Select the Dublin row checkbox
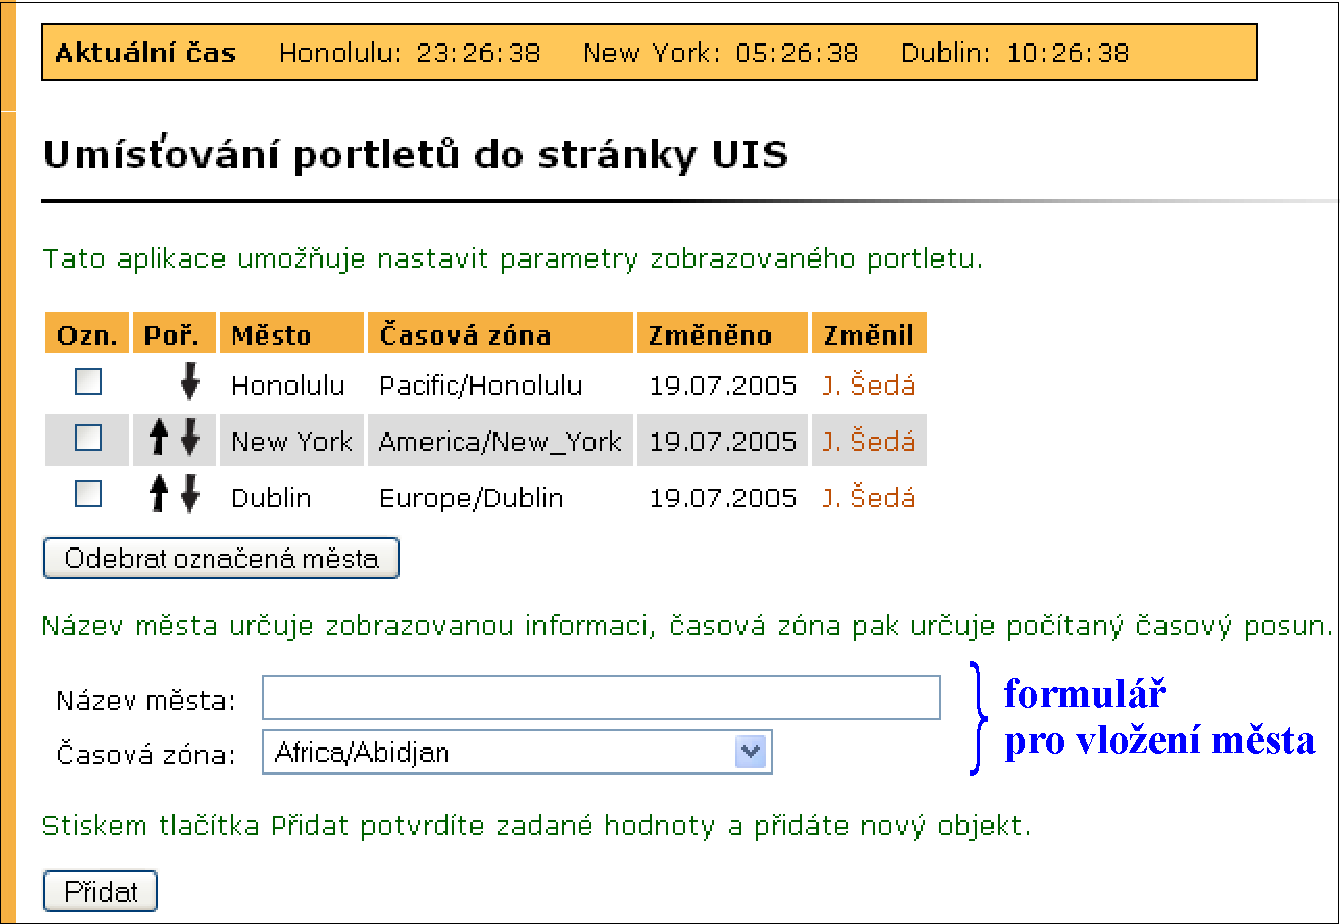This screenshot has height=924, width=1340. (x=89, y=493)
